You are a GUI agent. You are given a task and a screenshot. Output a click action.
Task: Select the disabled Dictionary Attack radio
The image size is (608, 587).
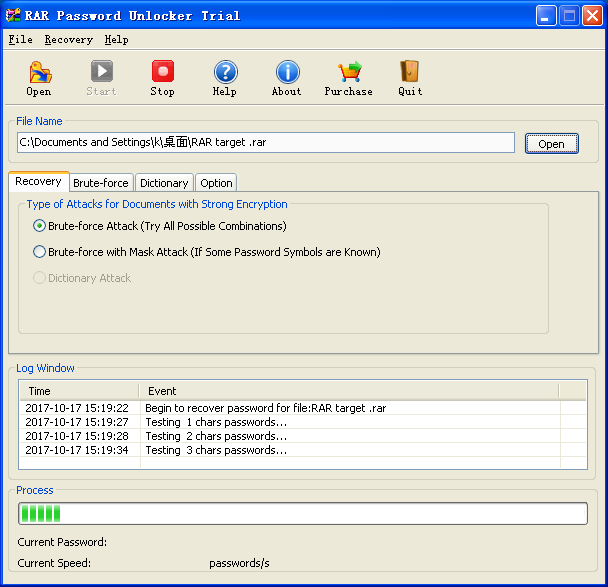click(x=39, y=278)
